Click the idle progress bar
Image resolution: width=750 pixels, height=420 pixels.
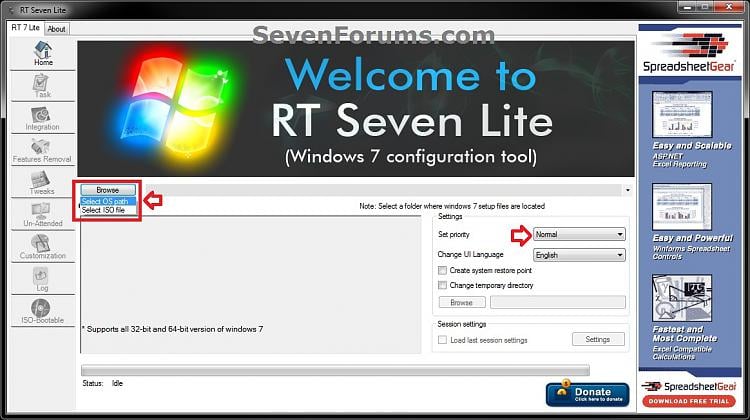coord(335,370)
